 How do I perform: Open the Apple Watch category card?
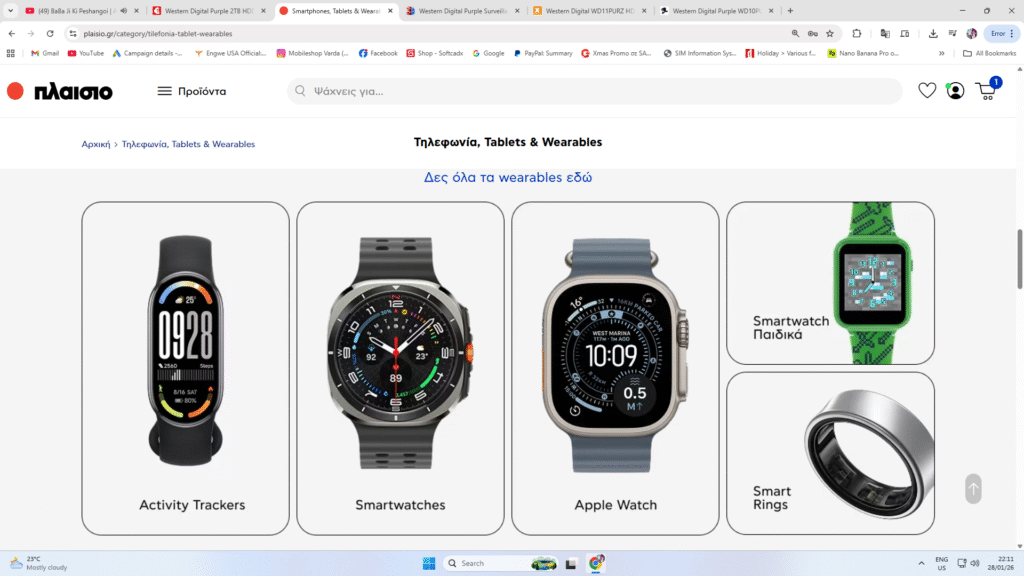click(615, 368)
